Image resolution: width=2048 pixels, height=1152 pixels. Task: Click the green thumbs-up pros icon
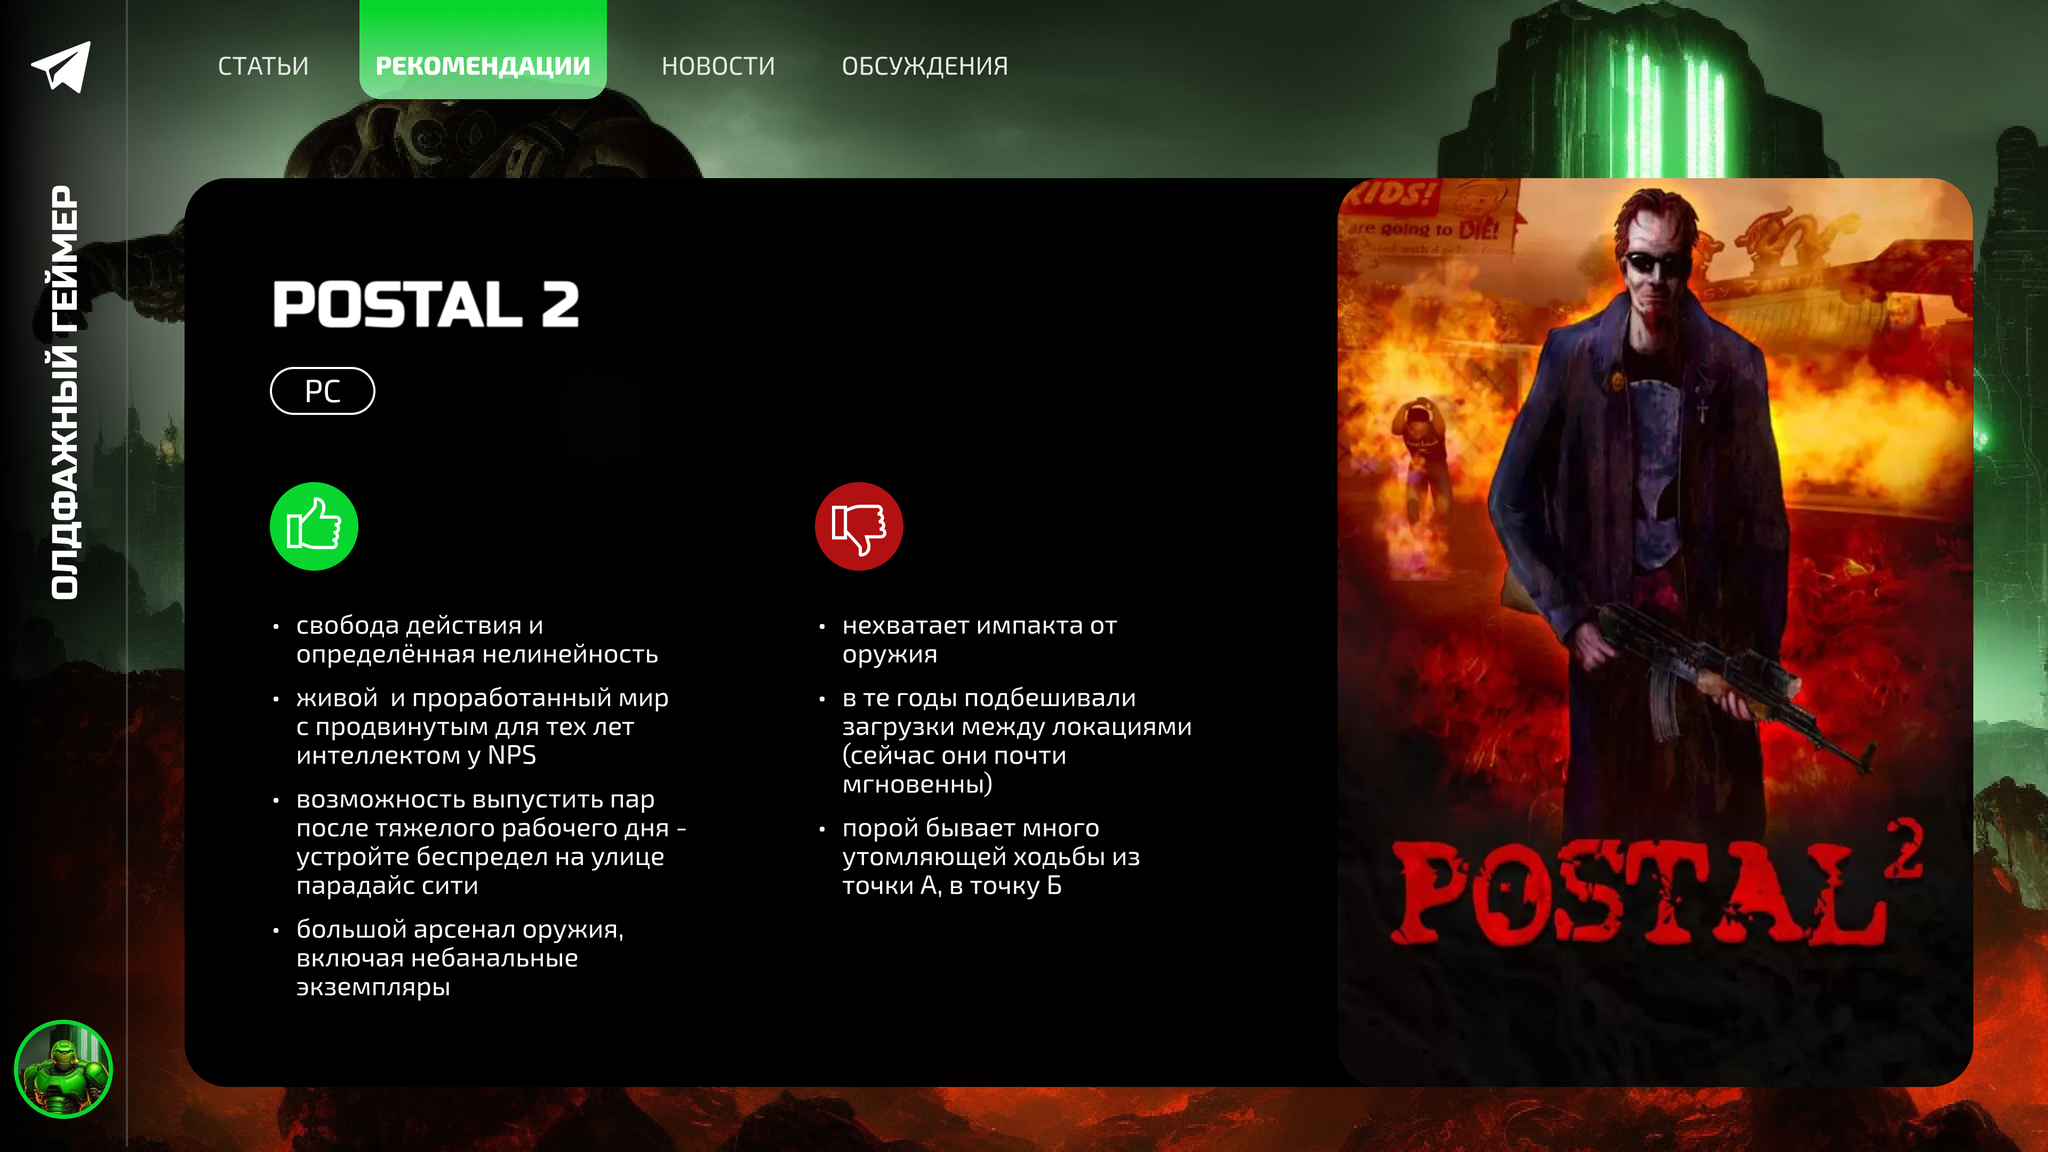click(314, 526)
